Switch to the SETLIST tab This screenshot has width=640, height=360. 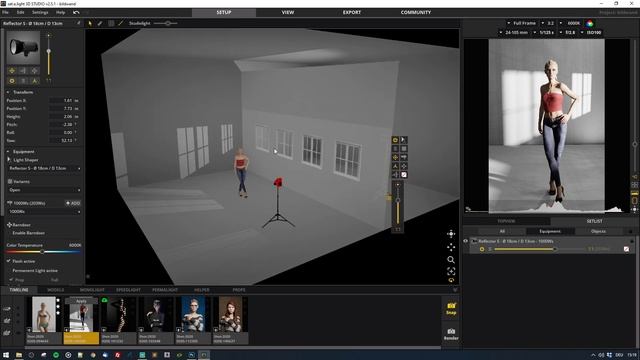click(x=594, y=221)
